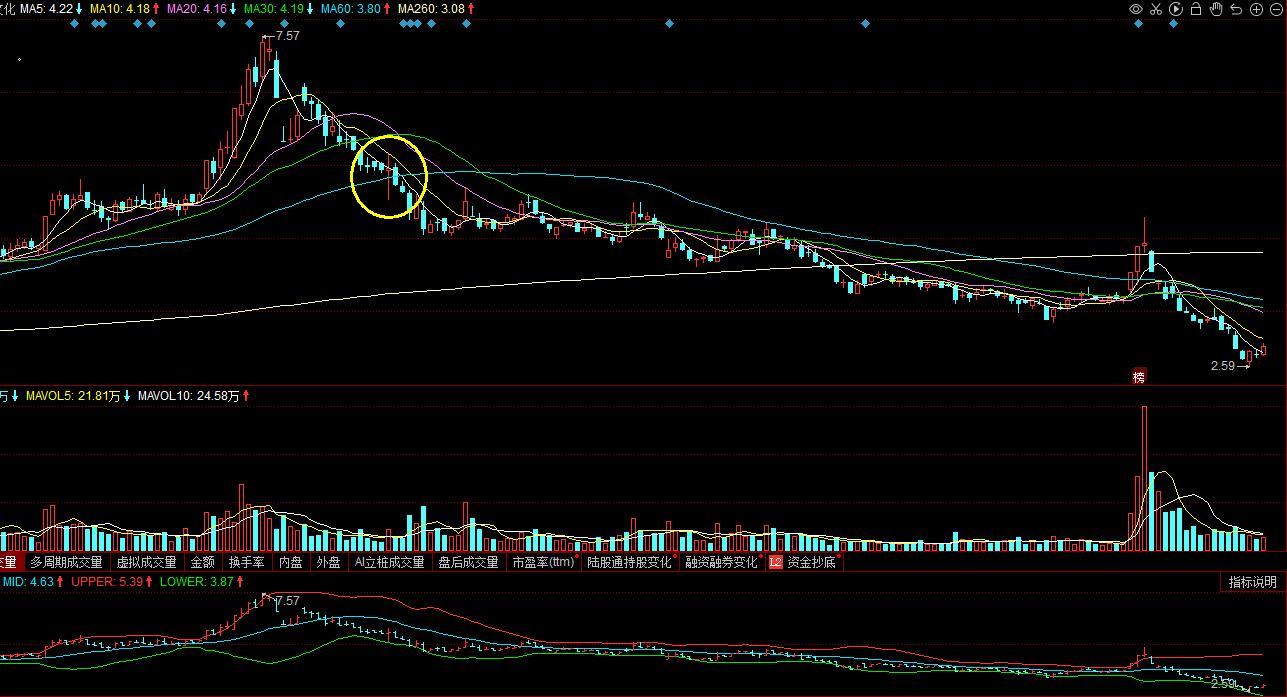The width and height of the screenshot is (1287, 697).
Task: Click the LOWER: 3.87 Bollinger label
Action: (x=198, y=581)
